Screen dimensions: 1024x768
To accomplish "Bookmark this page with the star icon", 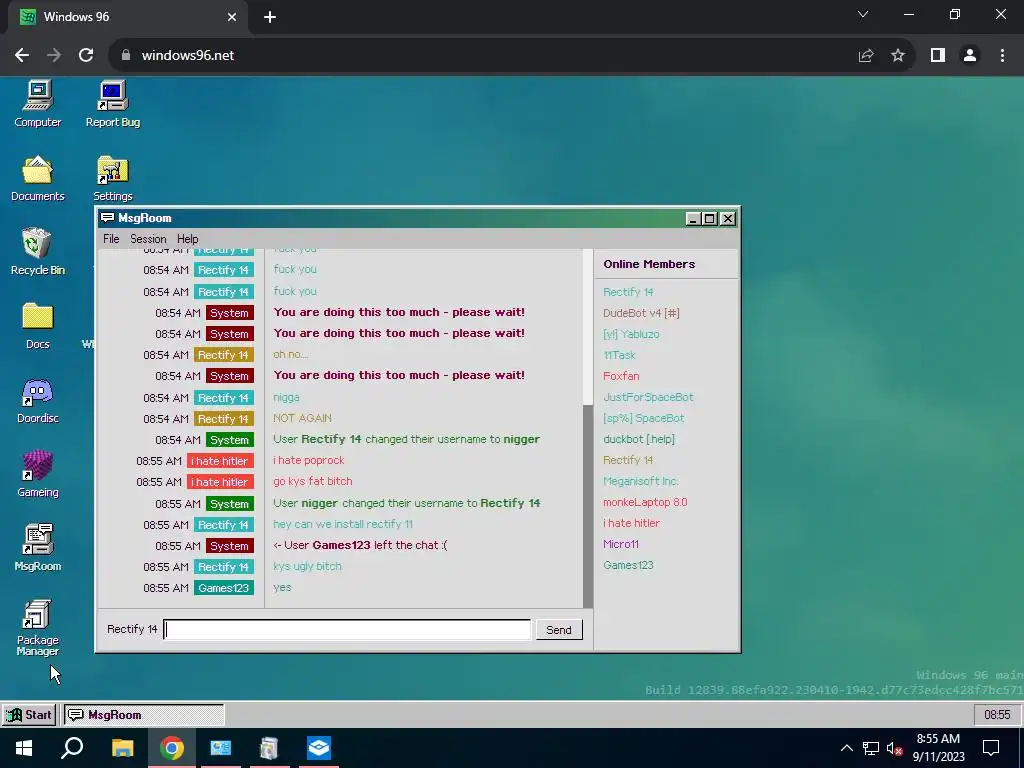I will coord(898,56).
